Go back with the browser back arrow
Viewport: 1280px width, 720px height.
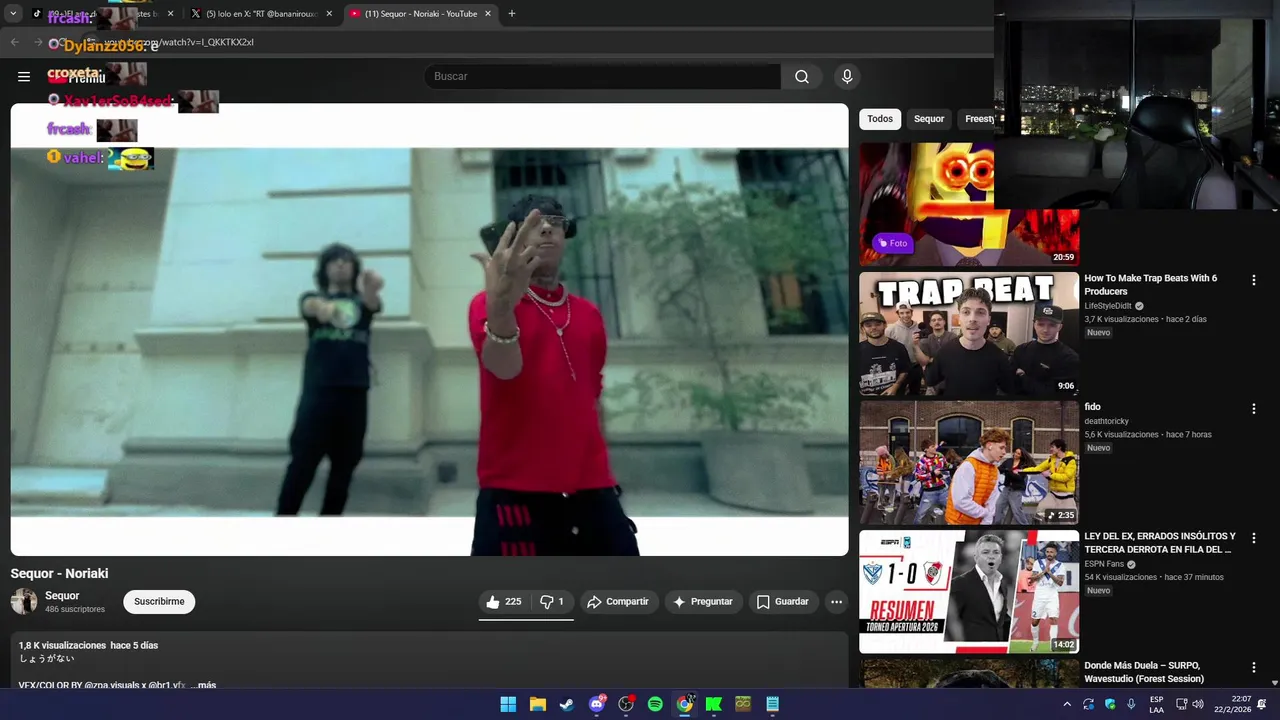[x=14, y=42]
